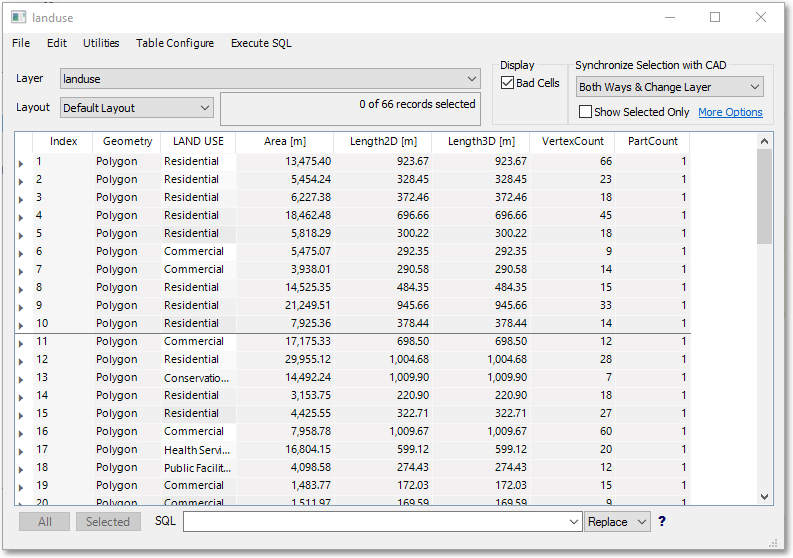793x558 pixels.
Task: Open the File menu
Action: point(21,43)
